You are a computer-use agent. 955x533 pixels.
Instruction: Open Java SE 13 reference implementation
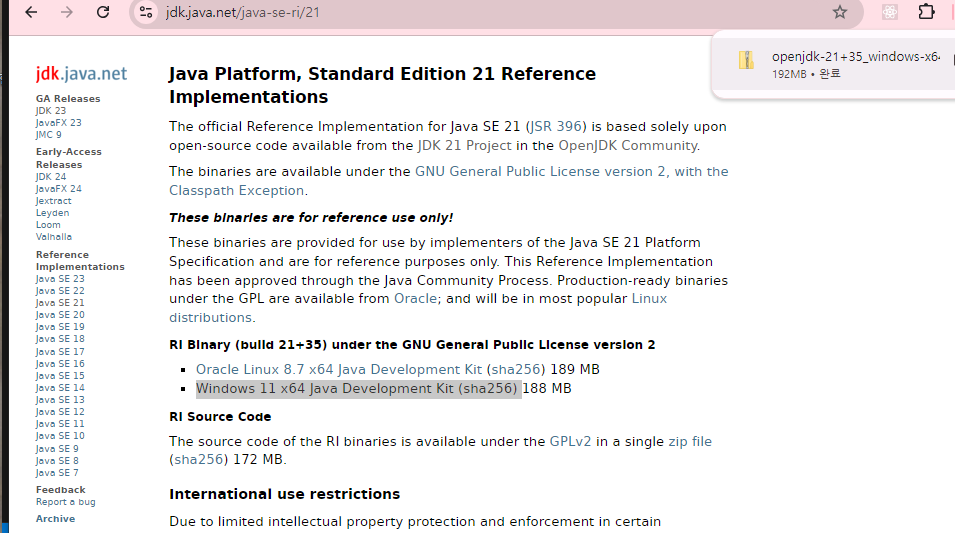pos(60,400)
